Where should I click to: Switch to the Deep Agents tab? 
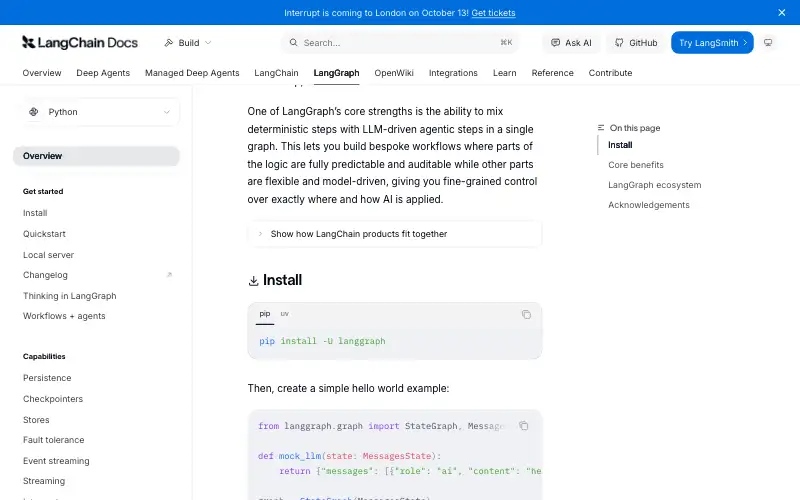(x=103, y=73)
